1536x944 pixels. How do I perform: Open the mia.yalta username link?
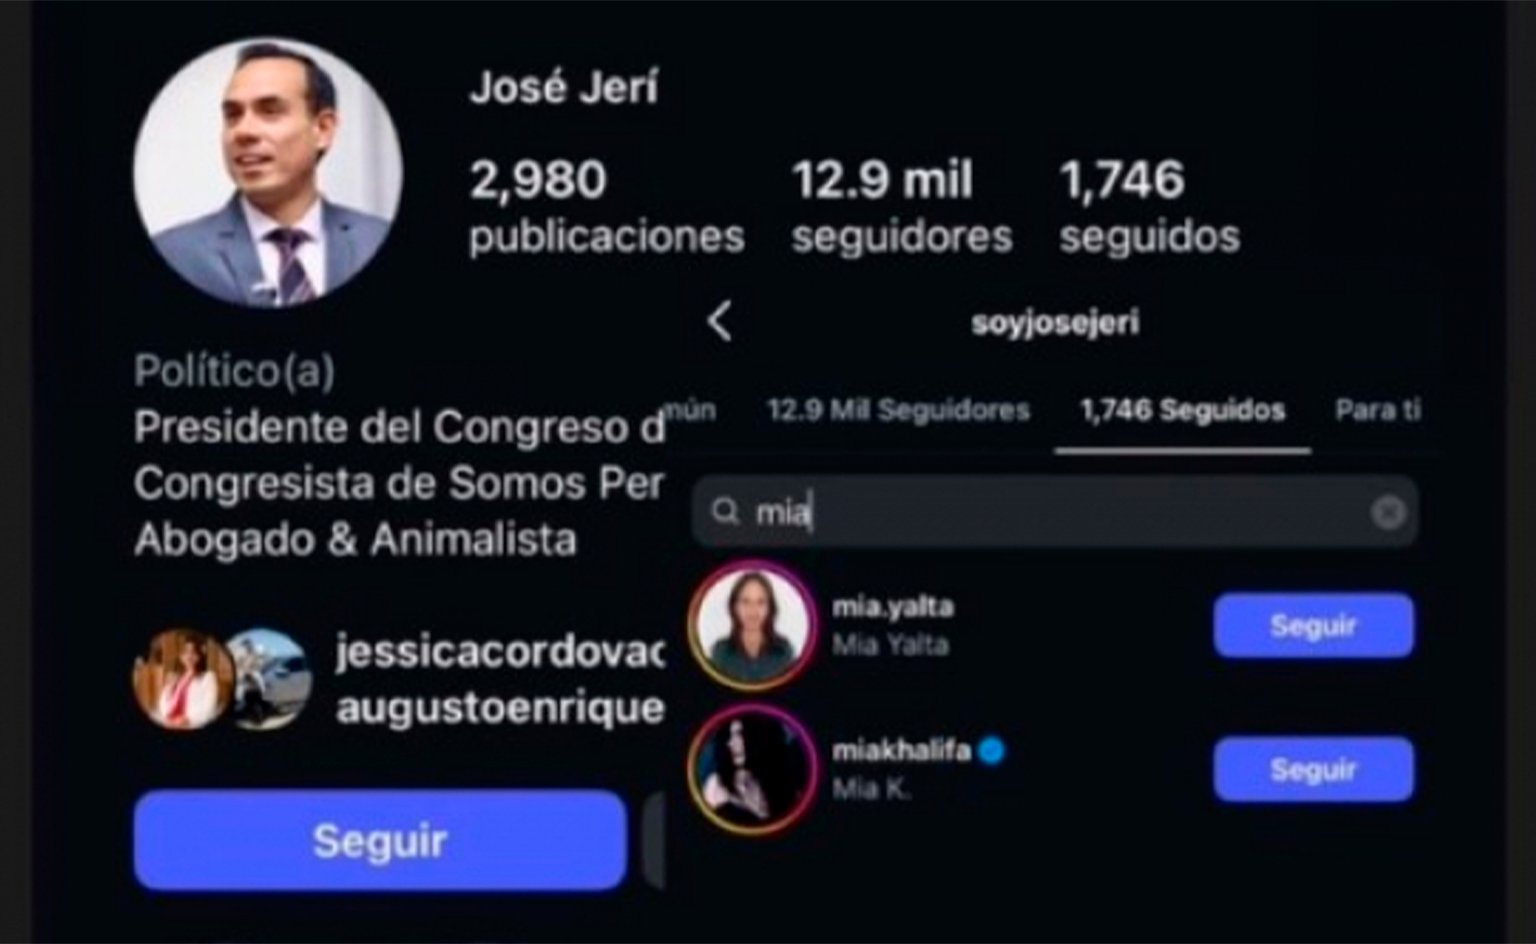892,607
